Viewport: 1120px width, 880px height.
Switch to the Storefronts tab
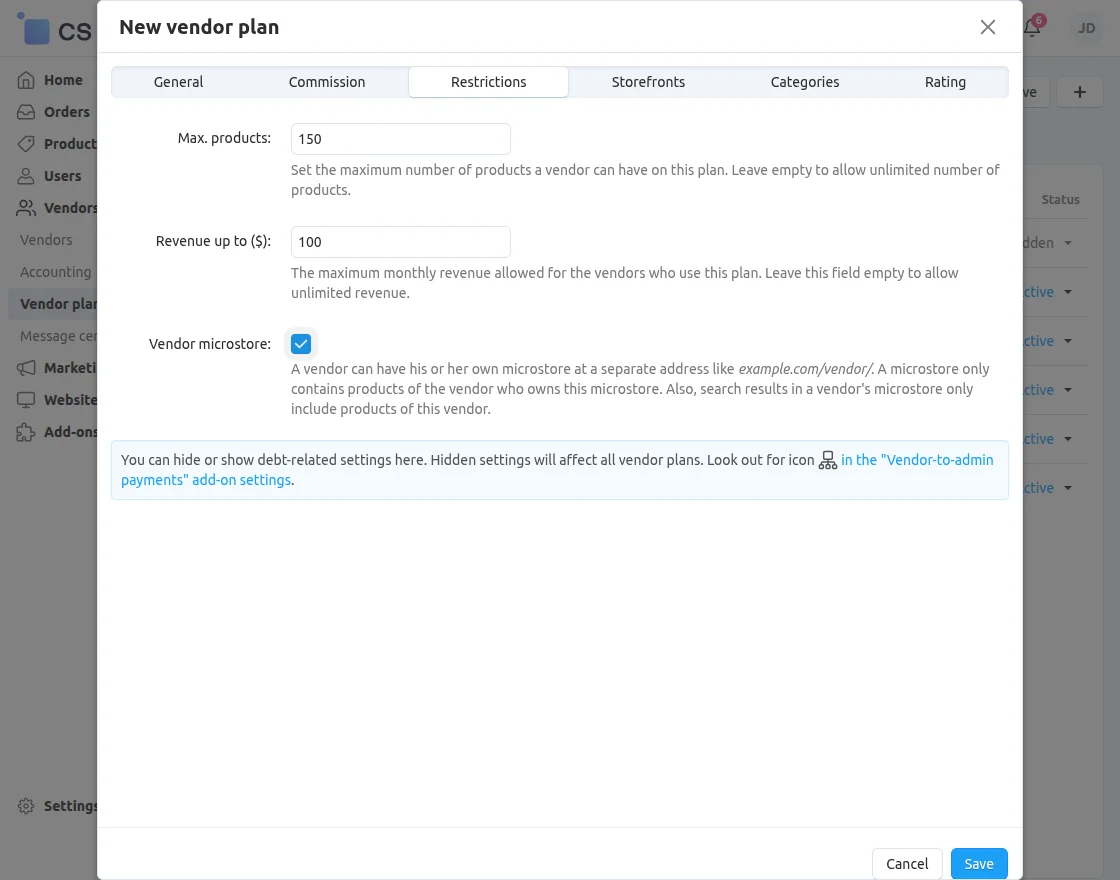pos(648,82)
